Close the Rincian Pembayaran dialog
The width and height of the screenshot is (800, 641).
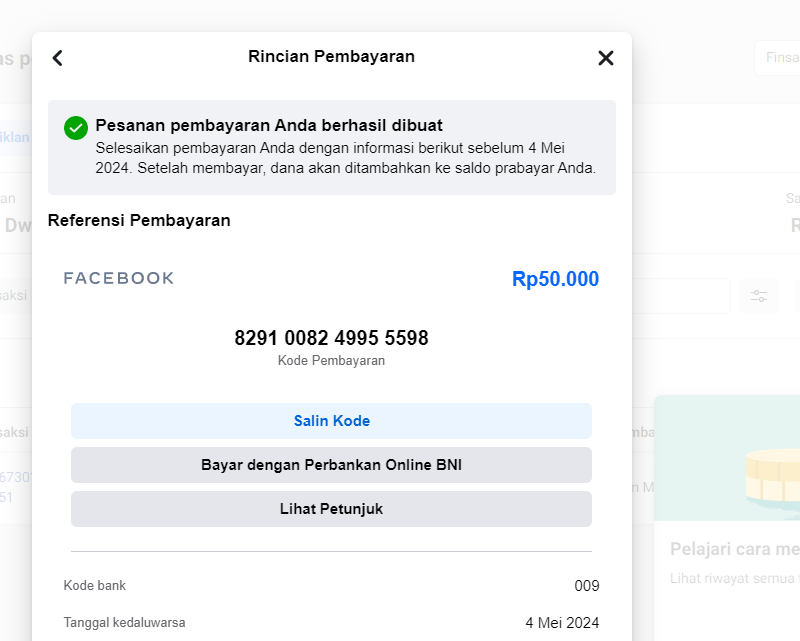(x=605, y=58)
